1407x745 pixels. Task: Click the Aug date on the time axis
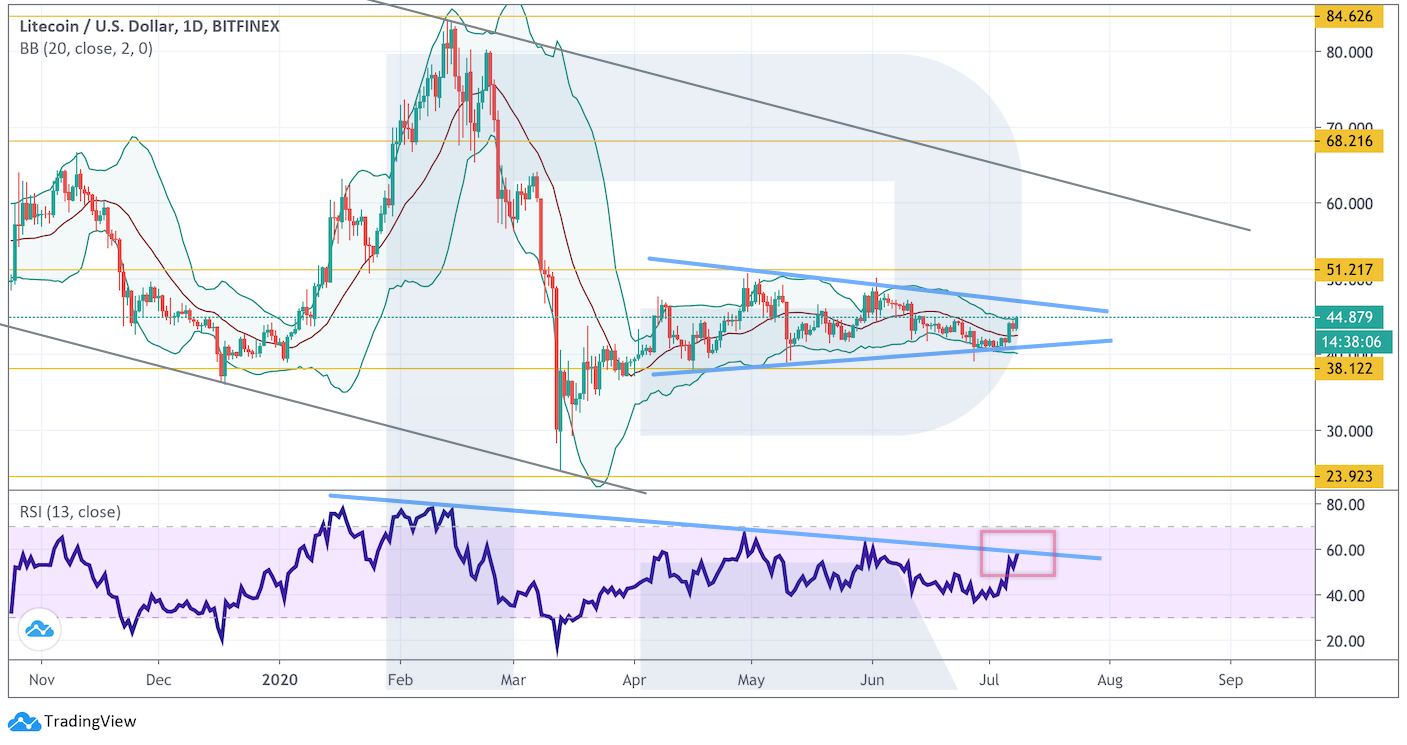[1110, 680]
